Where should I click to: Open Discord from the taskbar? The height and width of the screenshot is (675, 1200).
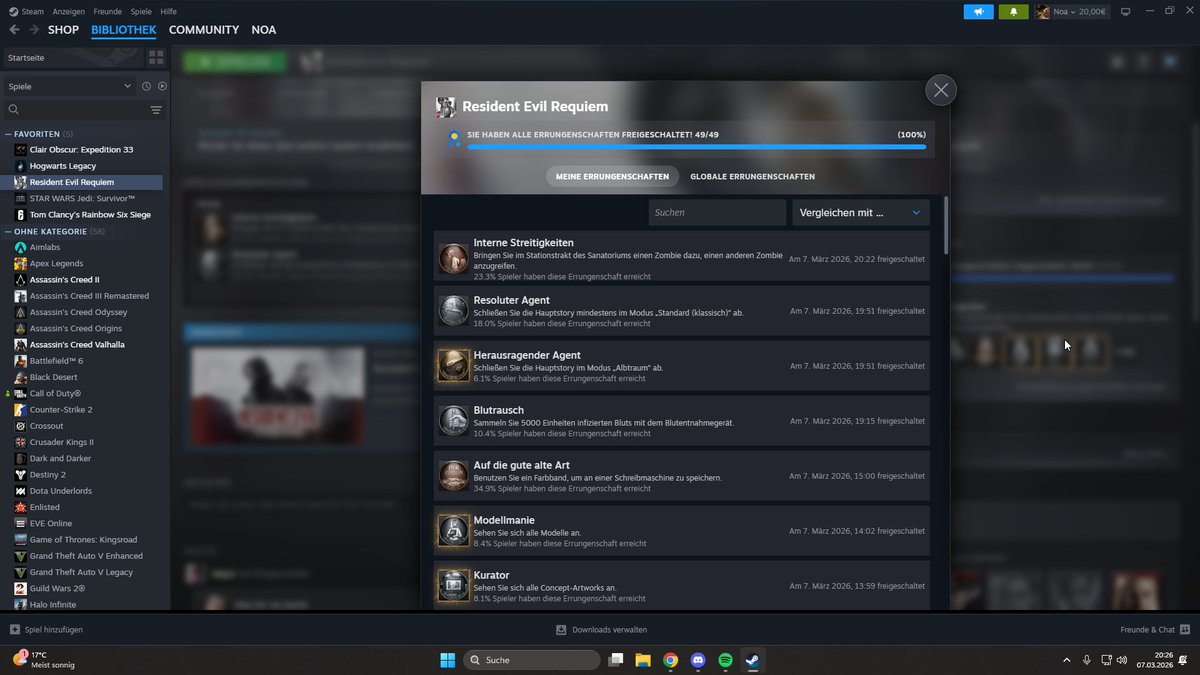pyautogui.click(x=698, y=660)
